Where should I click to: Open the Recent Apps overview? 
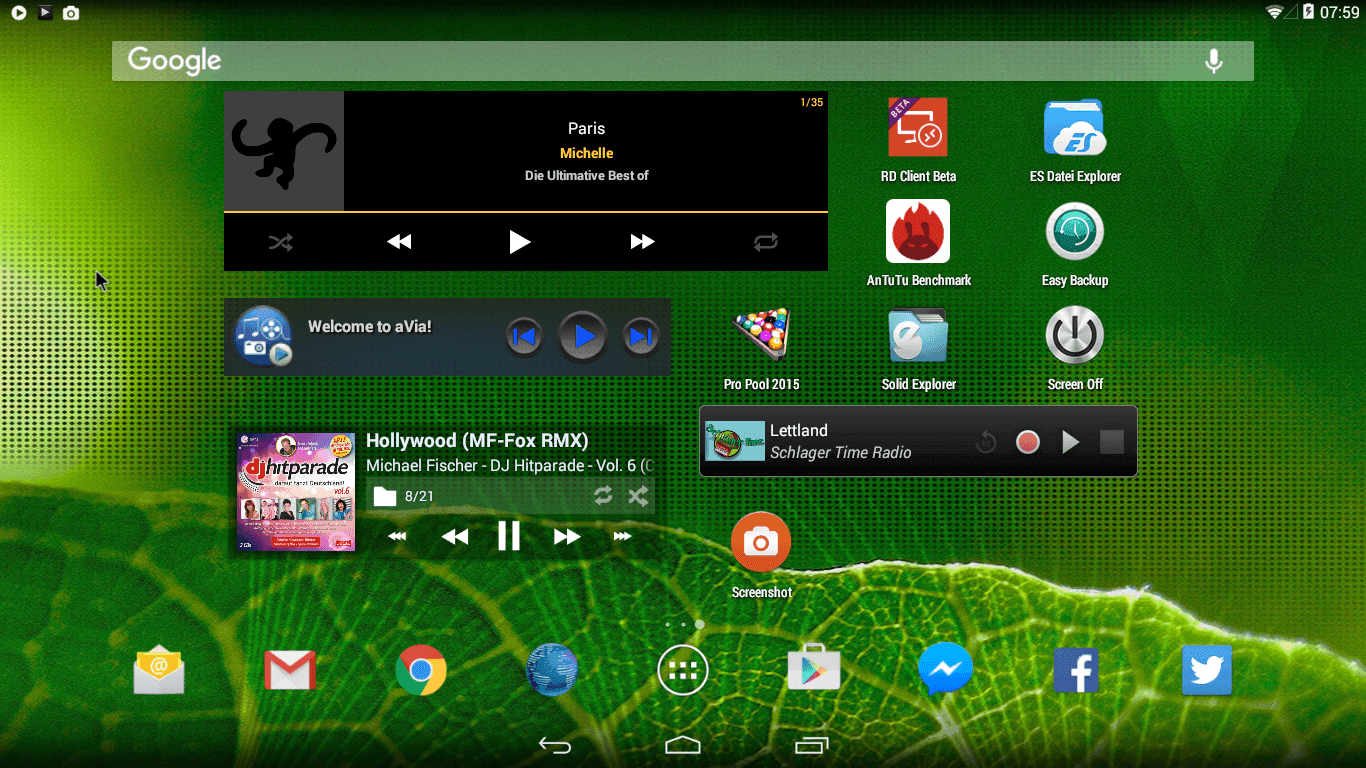pyautogui.click(x=811, y=745)
